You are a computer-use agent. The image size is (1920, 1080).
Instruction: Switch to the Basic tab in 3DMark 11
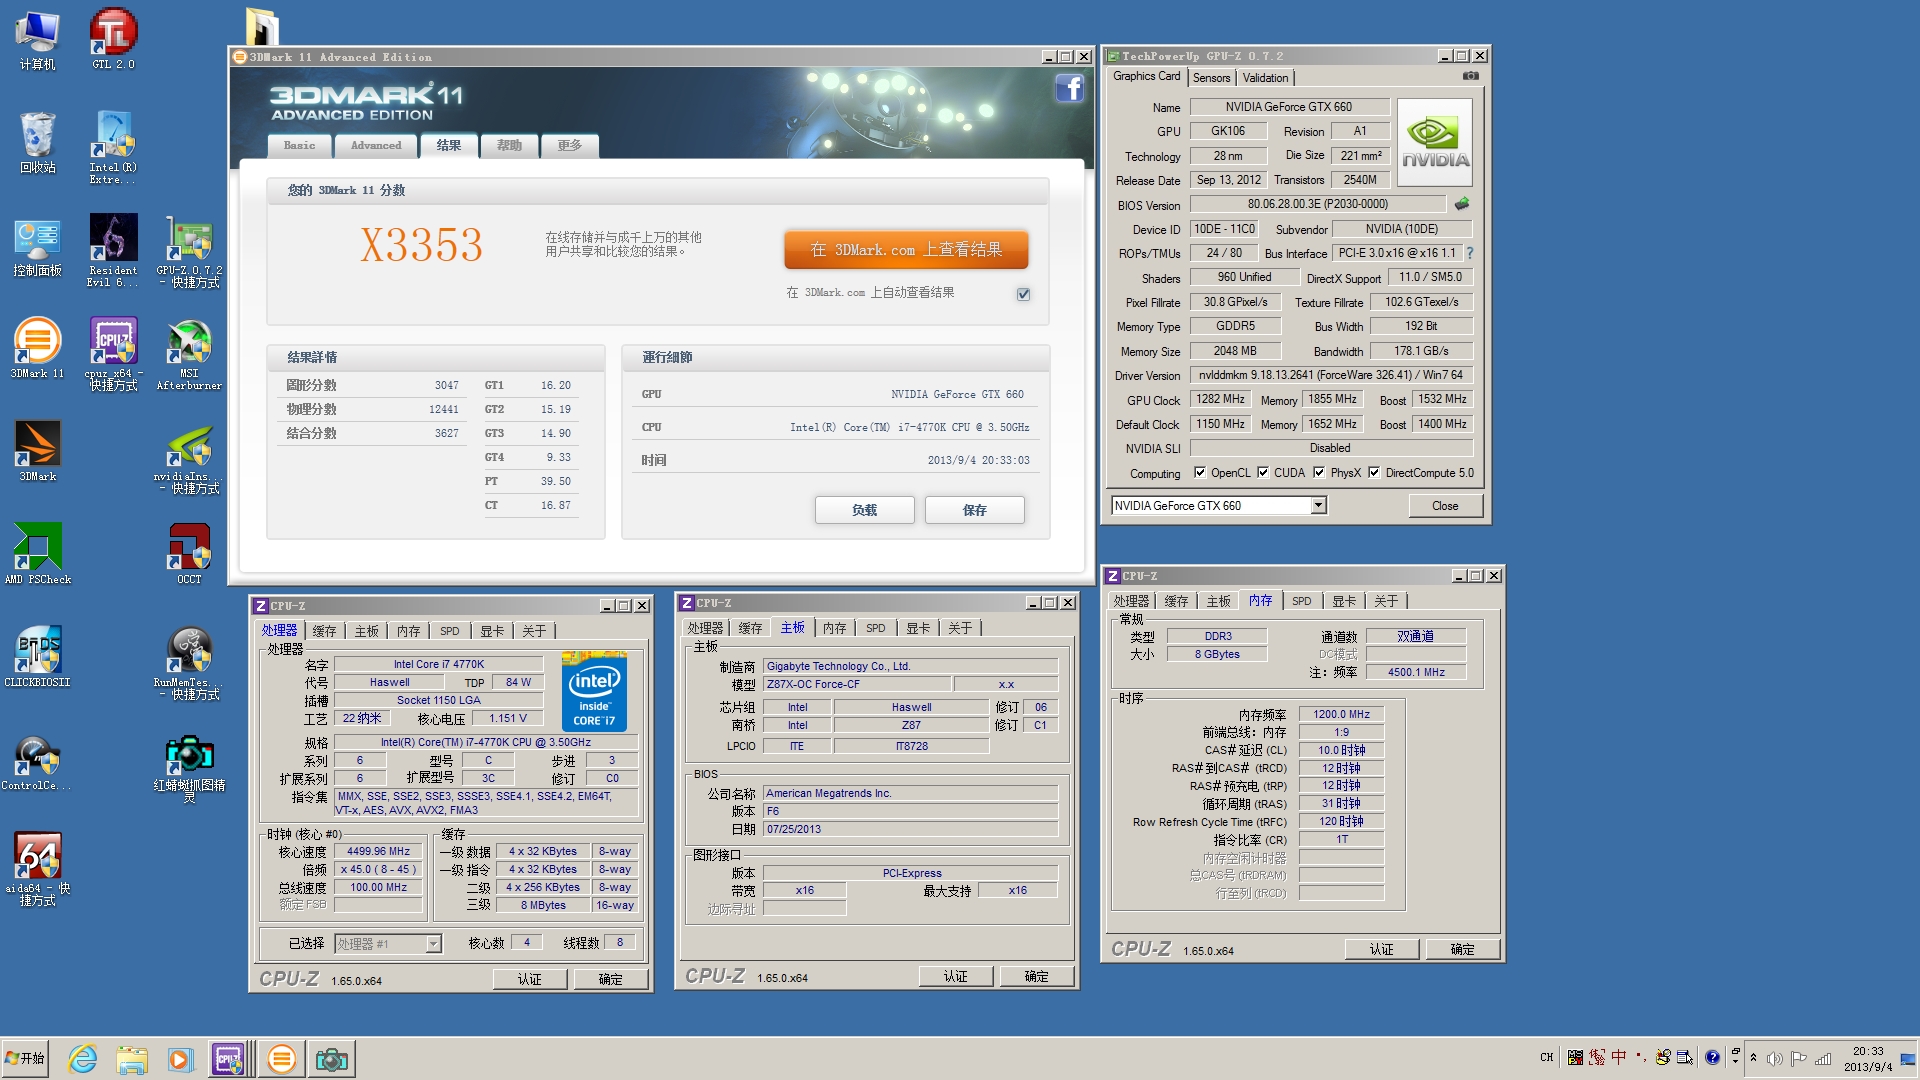[299, 146]
